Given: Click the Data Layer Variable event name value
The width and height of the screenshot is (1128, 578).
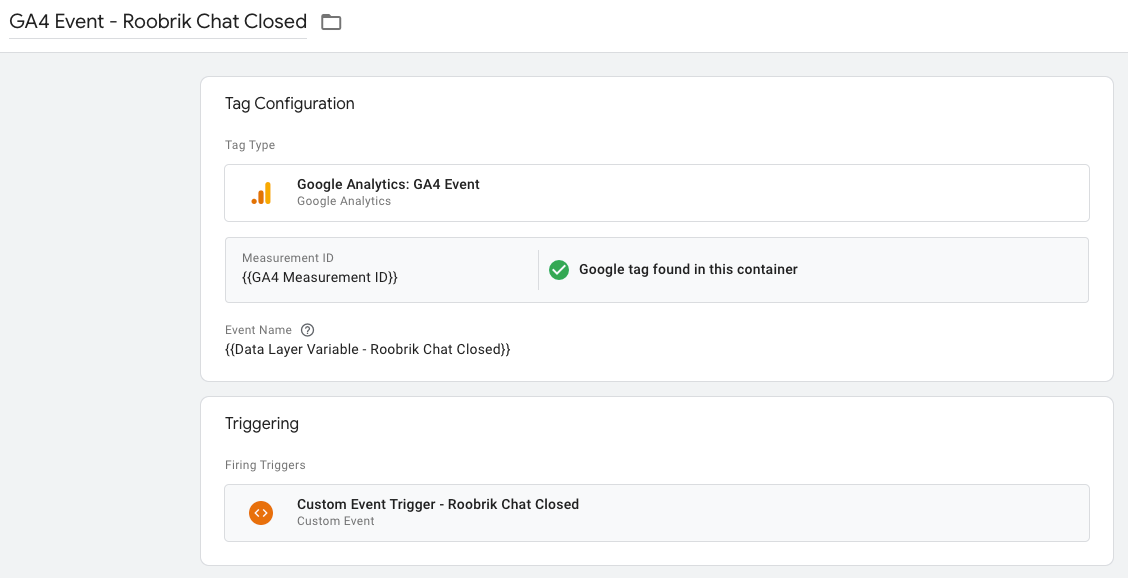Looking at the screenshot, I should tap(368, 350).
